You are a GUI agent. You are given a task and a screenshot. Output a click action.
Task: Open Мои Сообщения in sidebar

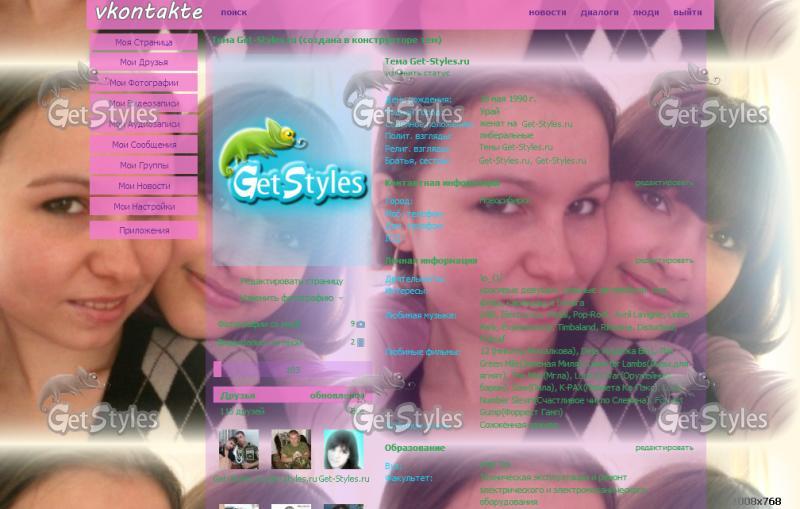point(144,145)
